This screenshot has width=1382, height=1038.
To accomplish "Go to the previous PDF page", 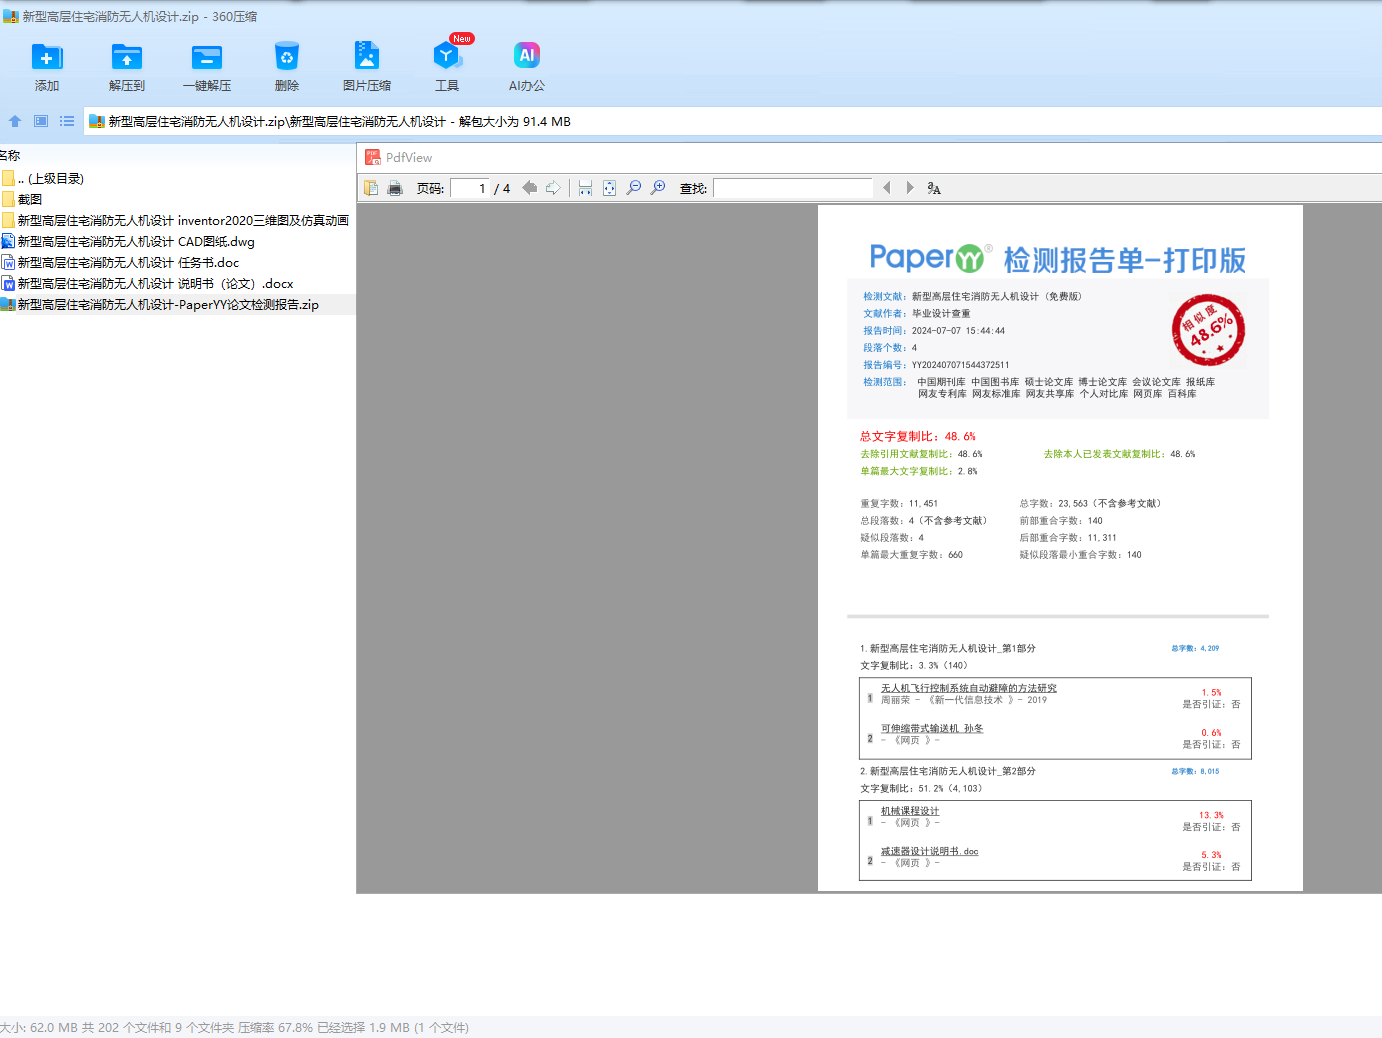I will click(x=530, y=188).
